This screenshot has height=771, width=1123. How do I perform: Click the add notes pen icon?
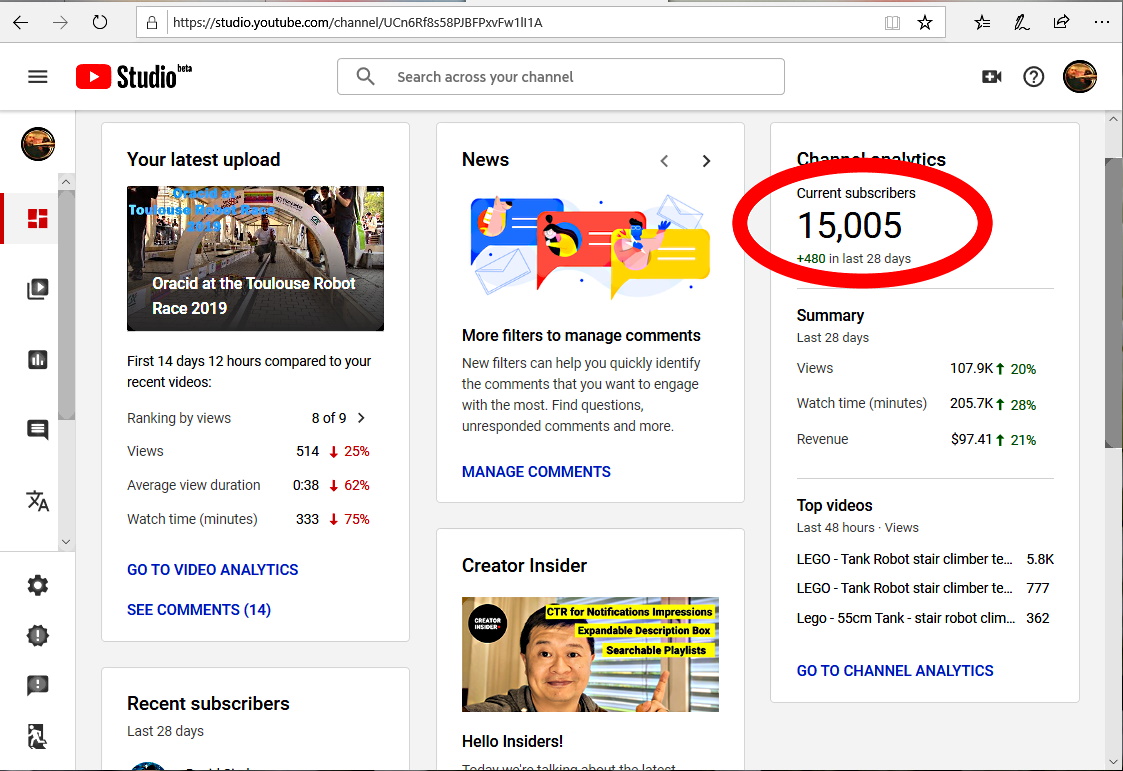[1022, 23]
